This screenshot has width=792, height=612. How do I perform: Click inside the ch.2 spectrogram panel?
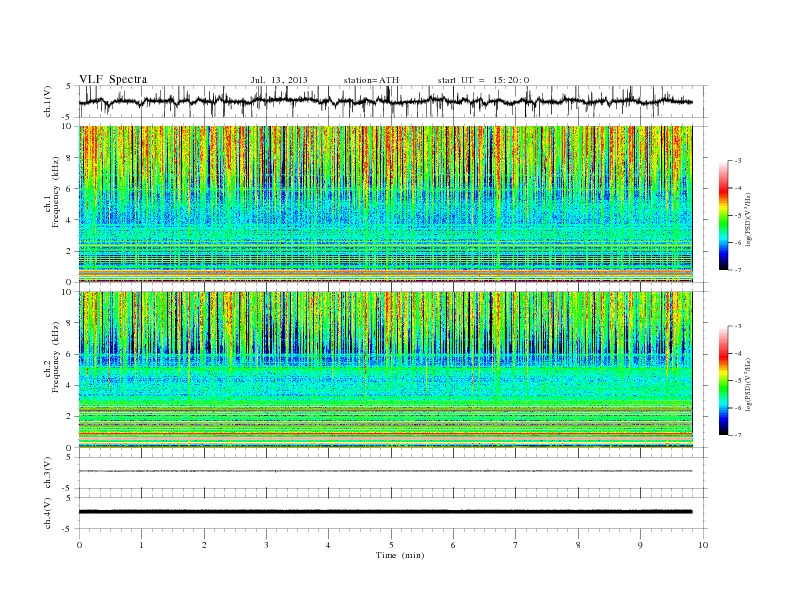click(x=385, y=370)
